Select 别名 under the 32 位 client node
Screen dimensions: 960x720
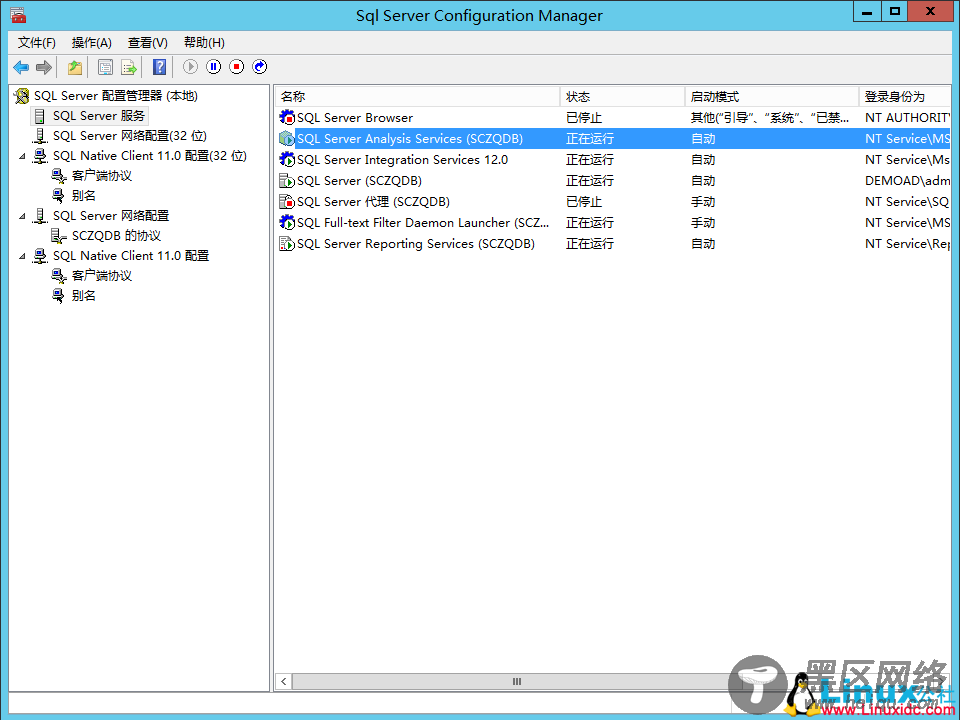[83, 196]
